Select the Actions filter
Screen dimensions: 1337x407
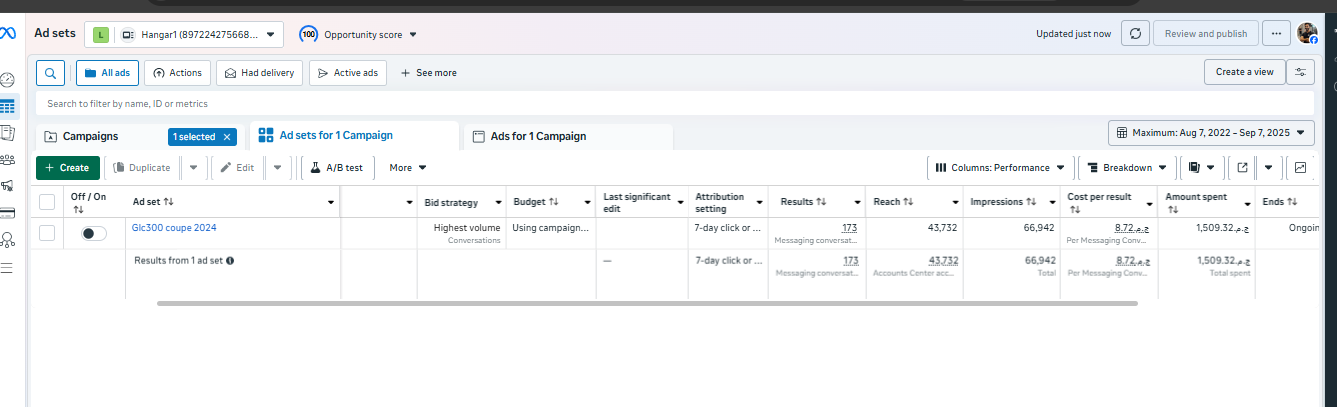tap(177, 72)
